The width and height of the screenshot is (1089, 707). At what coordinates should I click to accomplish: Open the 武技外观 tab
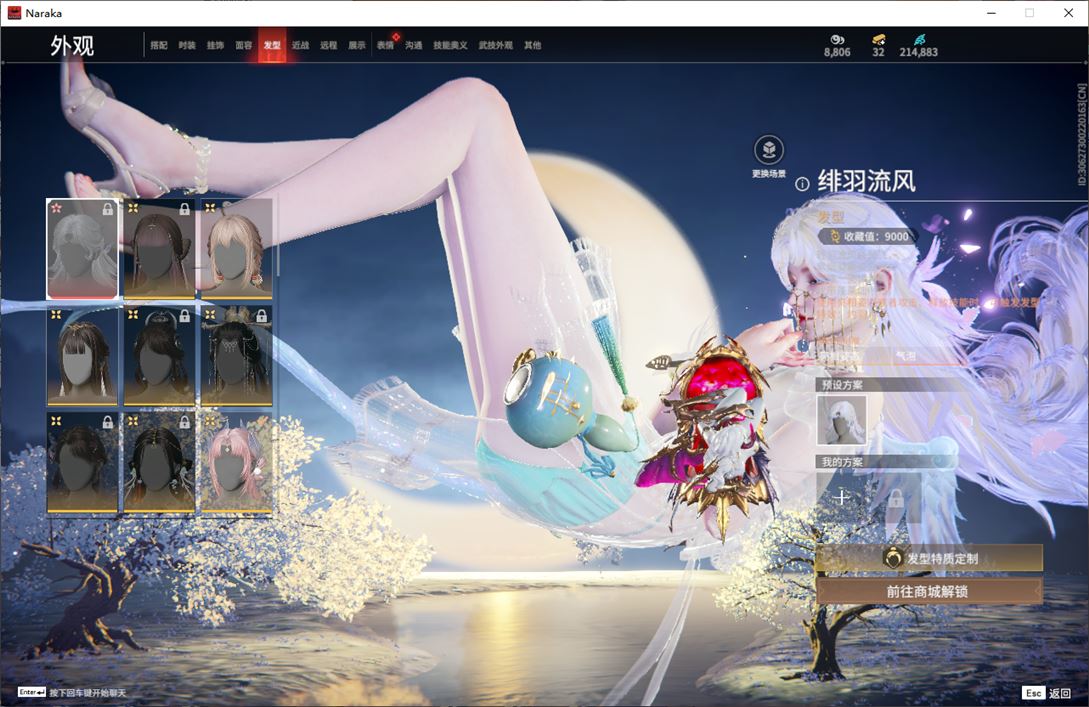click(x=495, y=45)
